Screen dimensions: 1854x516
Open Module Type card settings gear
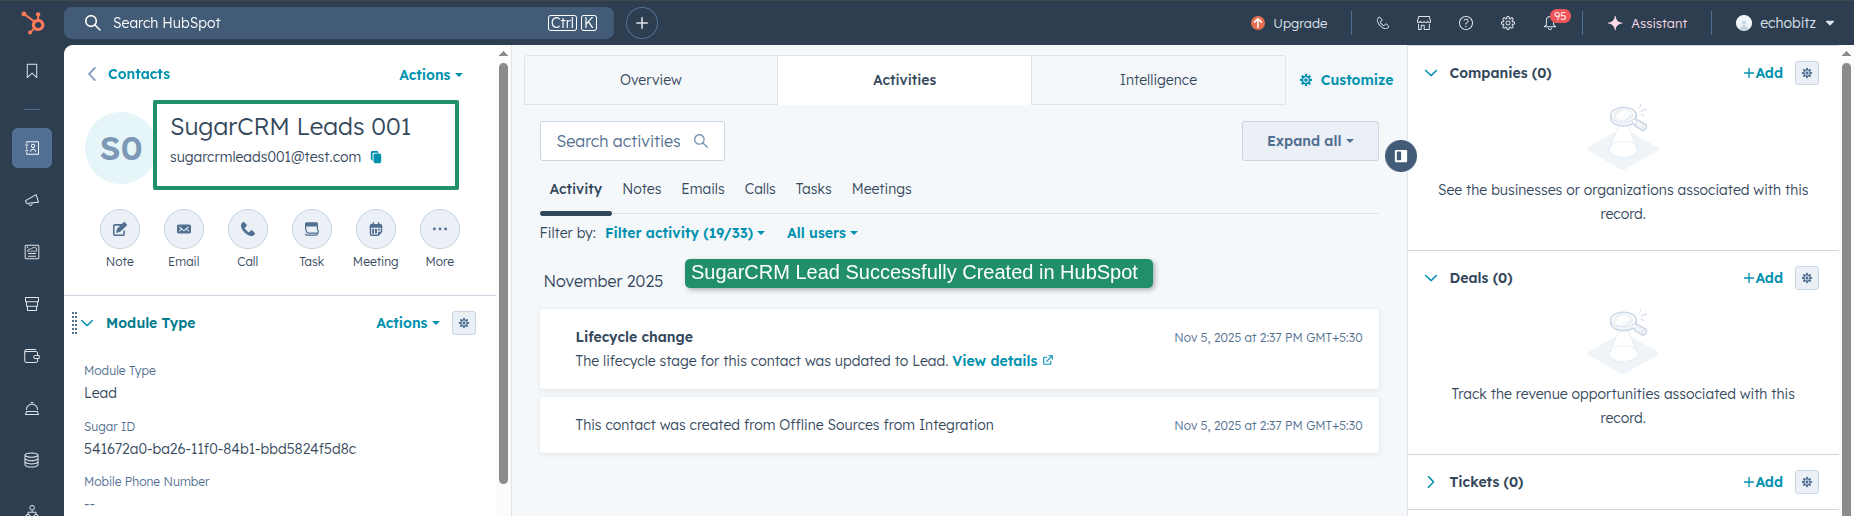pos(464,323)
